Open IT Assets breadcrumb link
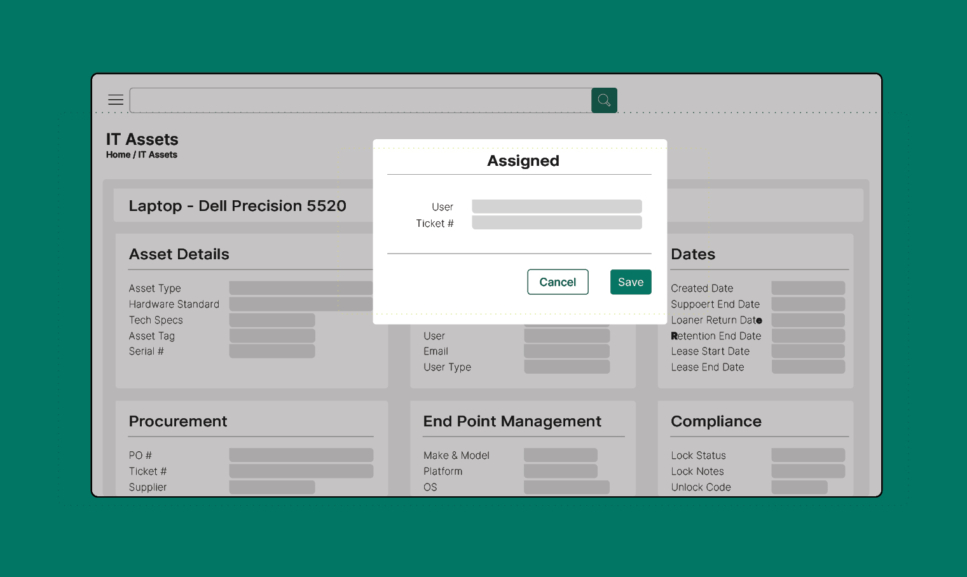Viewport: 967px width, 577px height. [x=158, y=155]
